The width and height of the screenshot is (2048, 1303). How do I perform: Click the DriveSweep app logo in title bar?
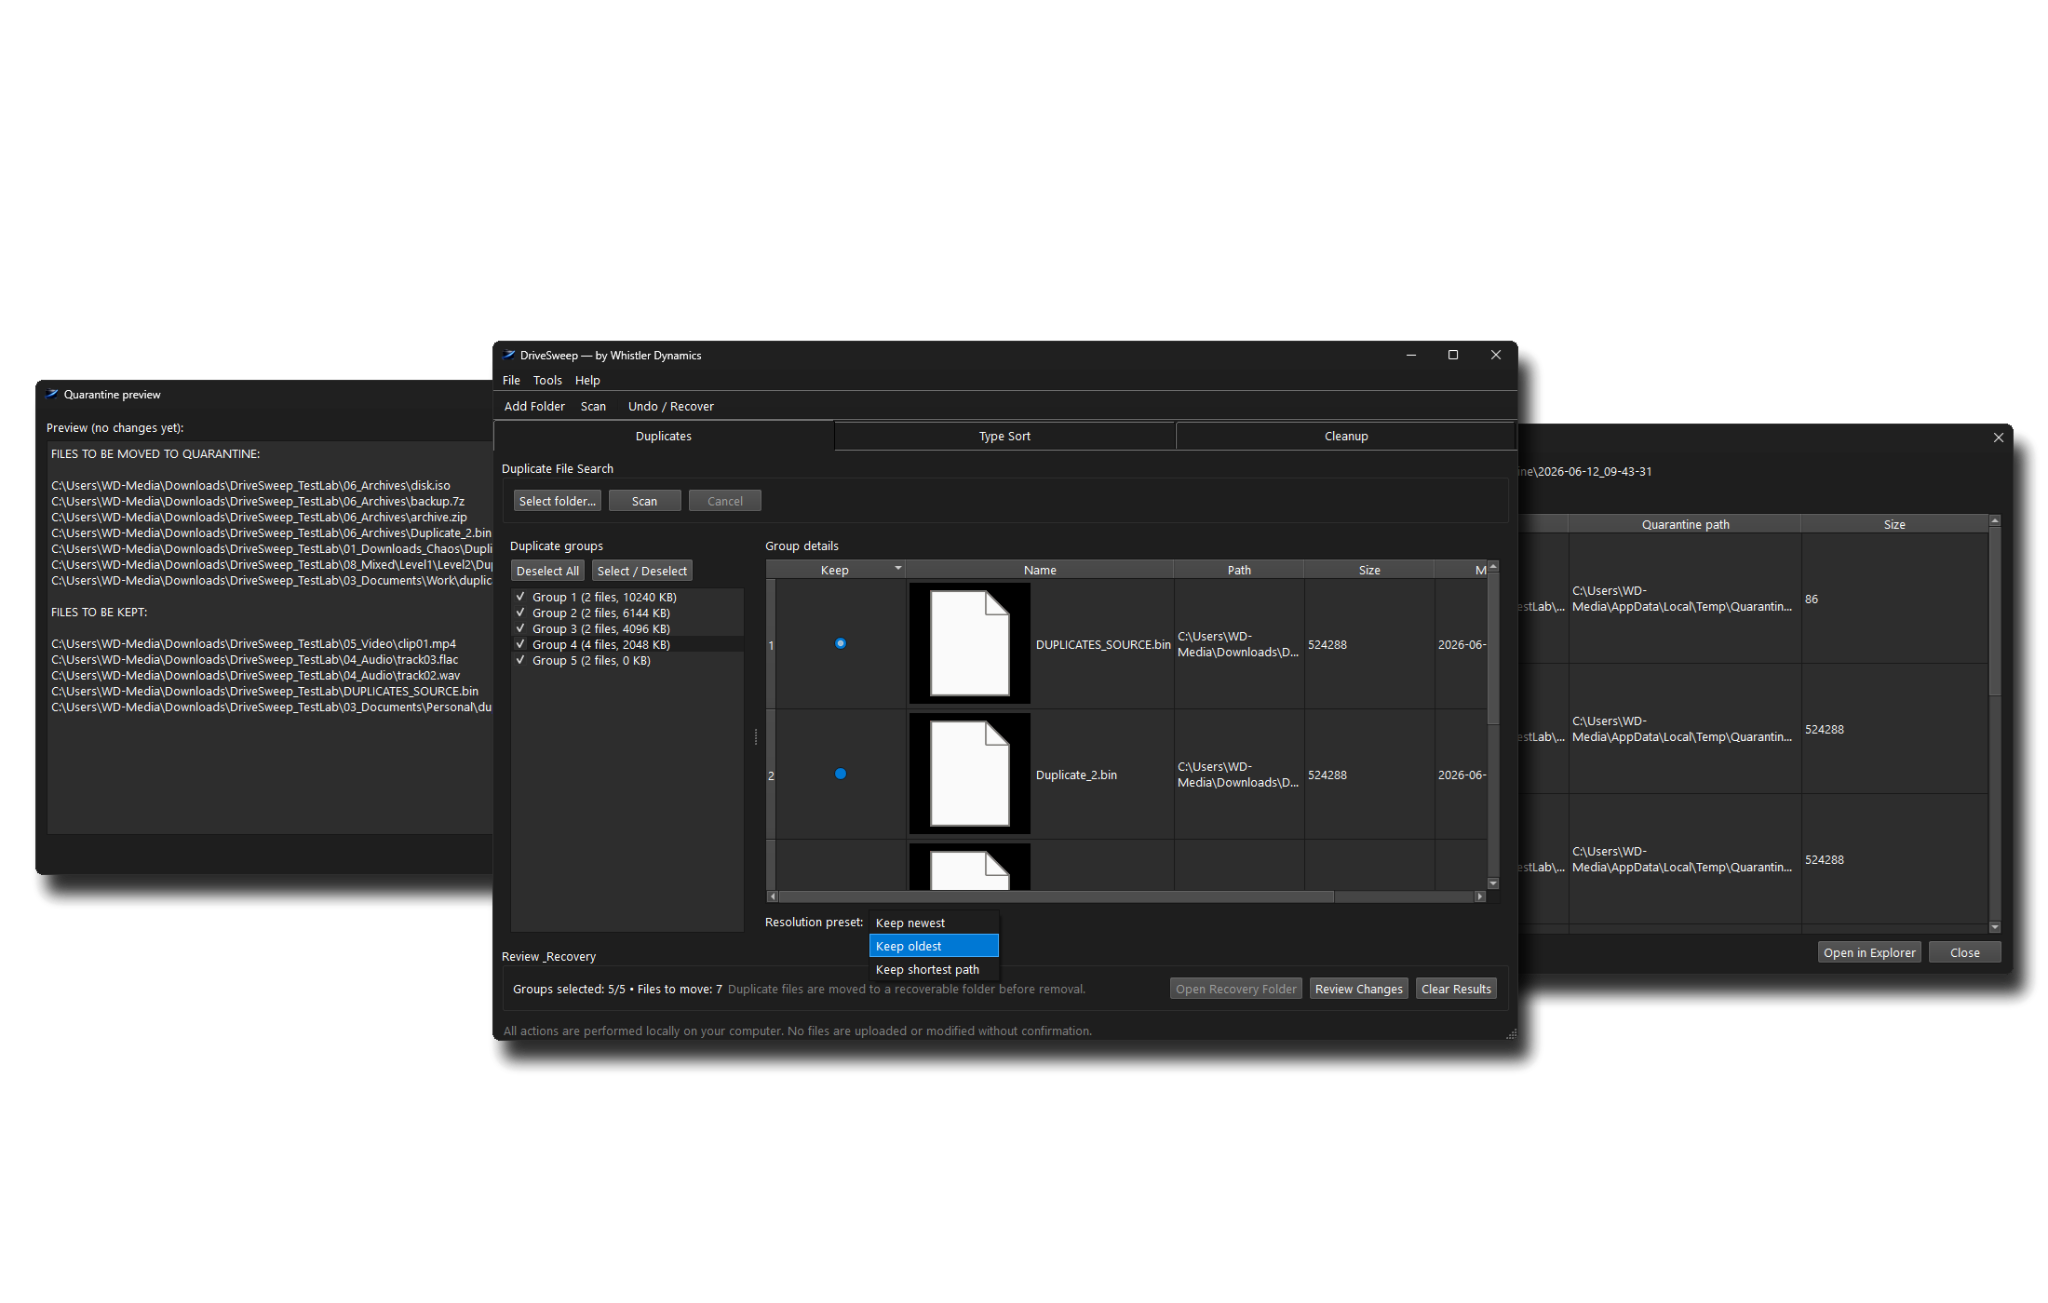(508, 355)
